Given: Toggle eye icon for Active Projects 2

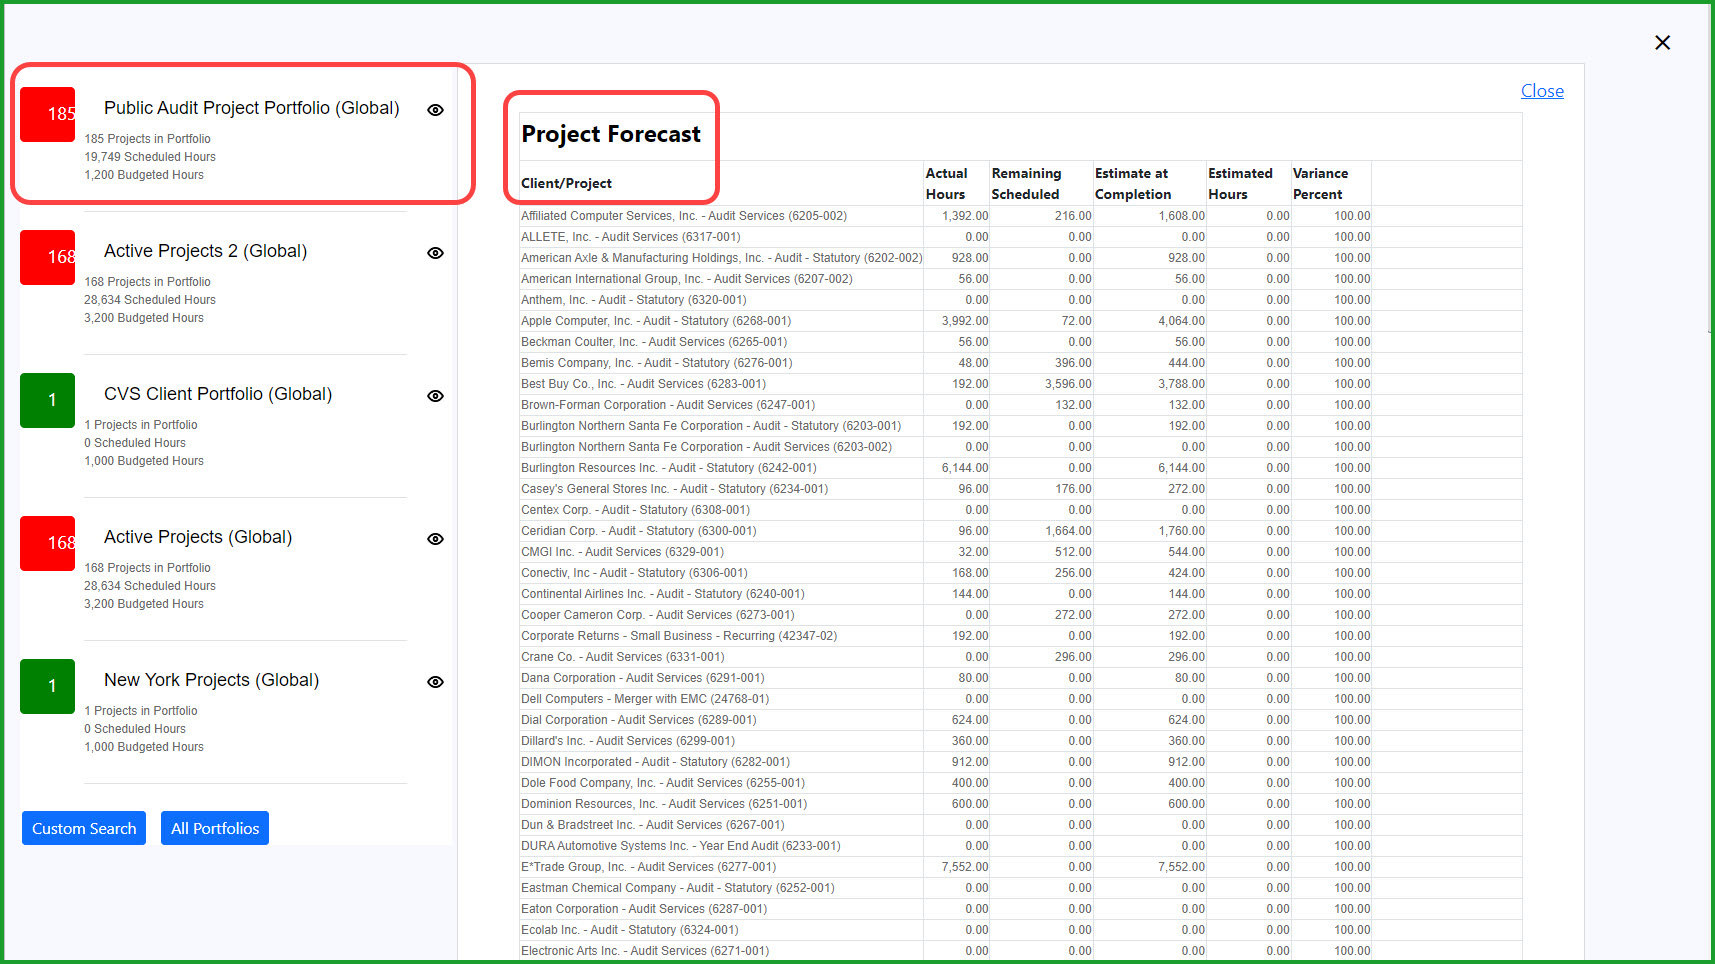Looking at the screenshot, I should [435, 253].
